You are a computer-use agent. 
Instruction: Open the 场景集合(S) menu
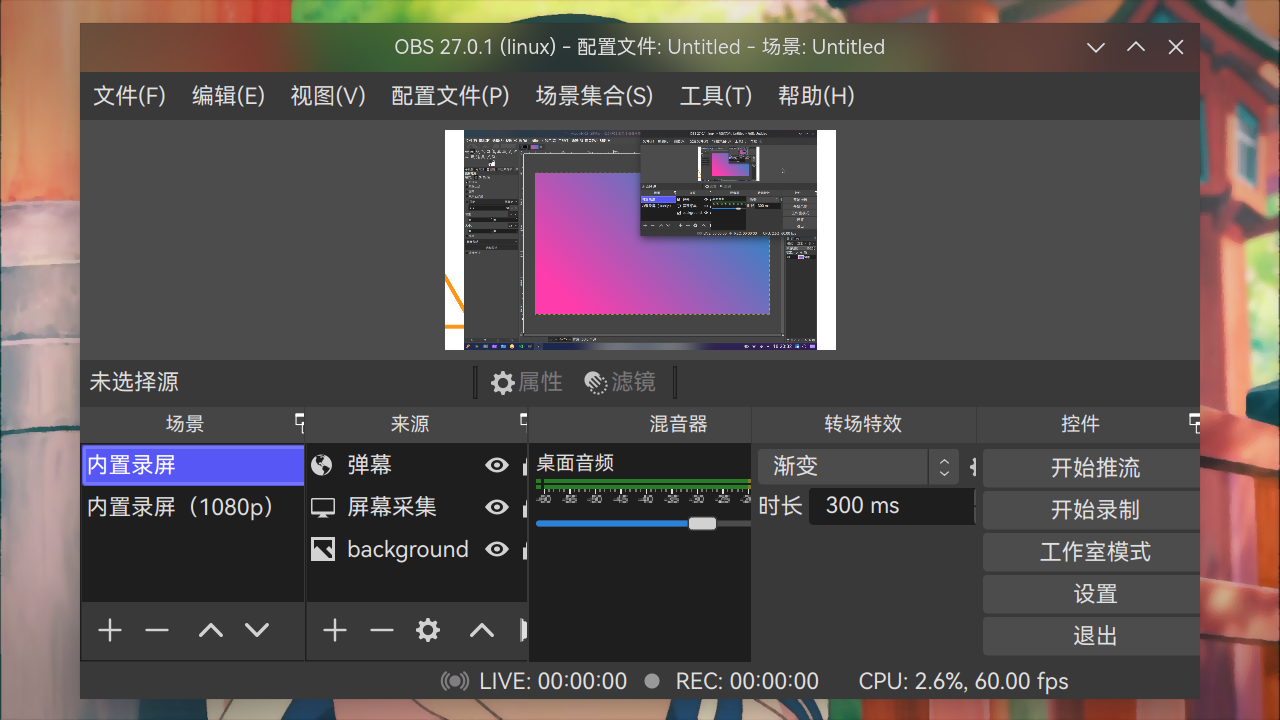click(x=592, y=95)
